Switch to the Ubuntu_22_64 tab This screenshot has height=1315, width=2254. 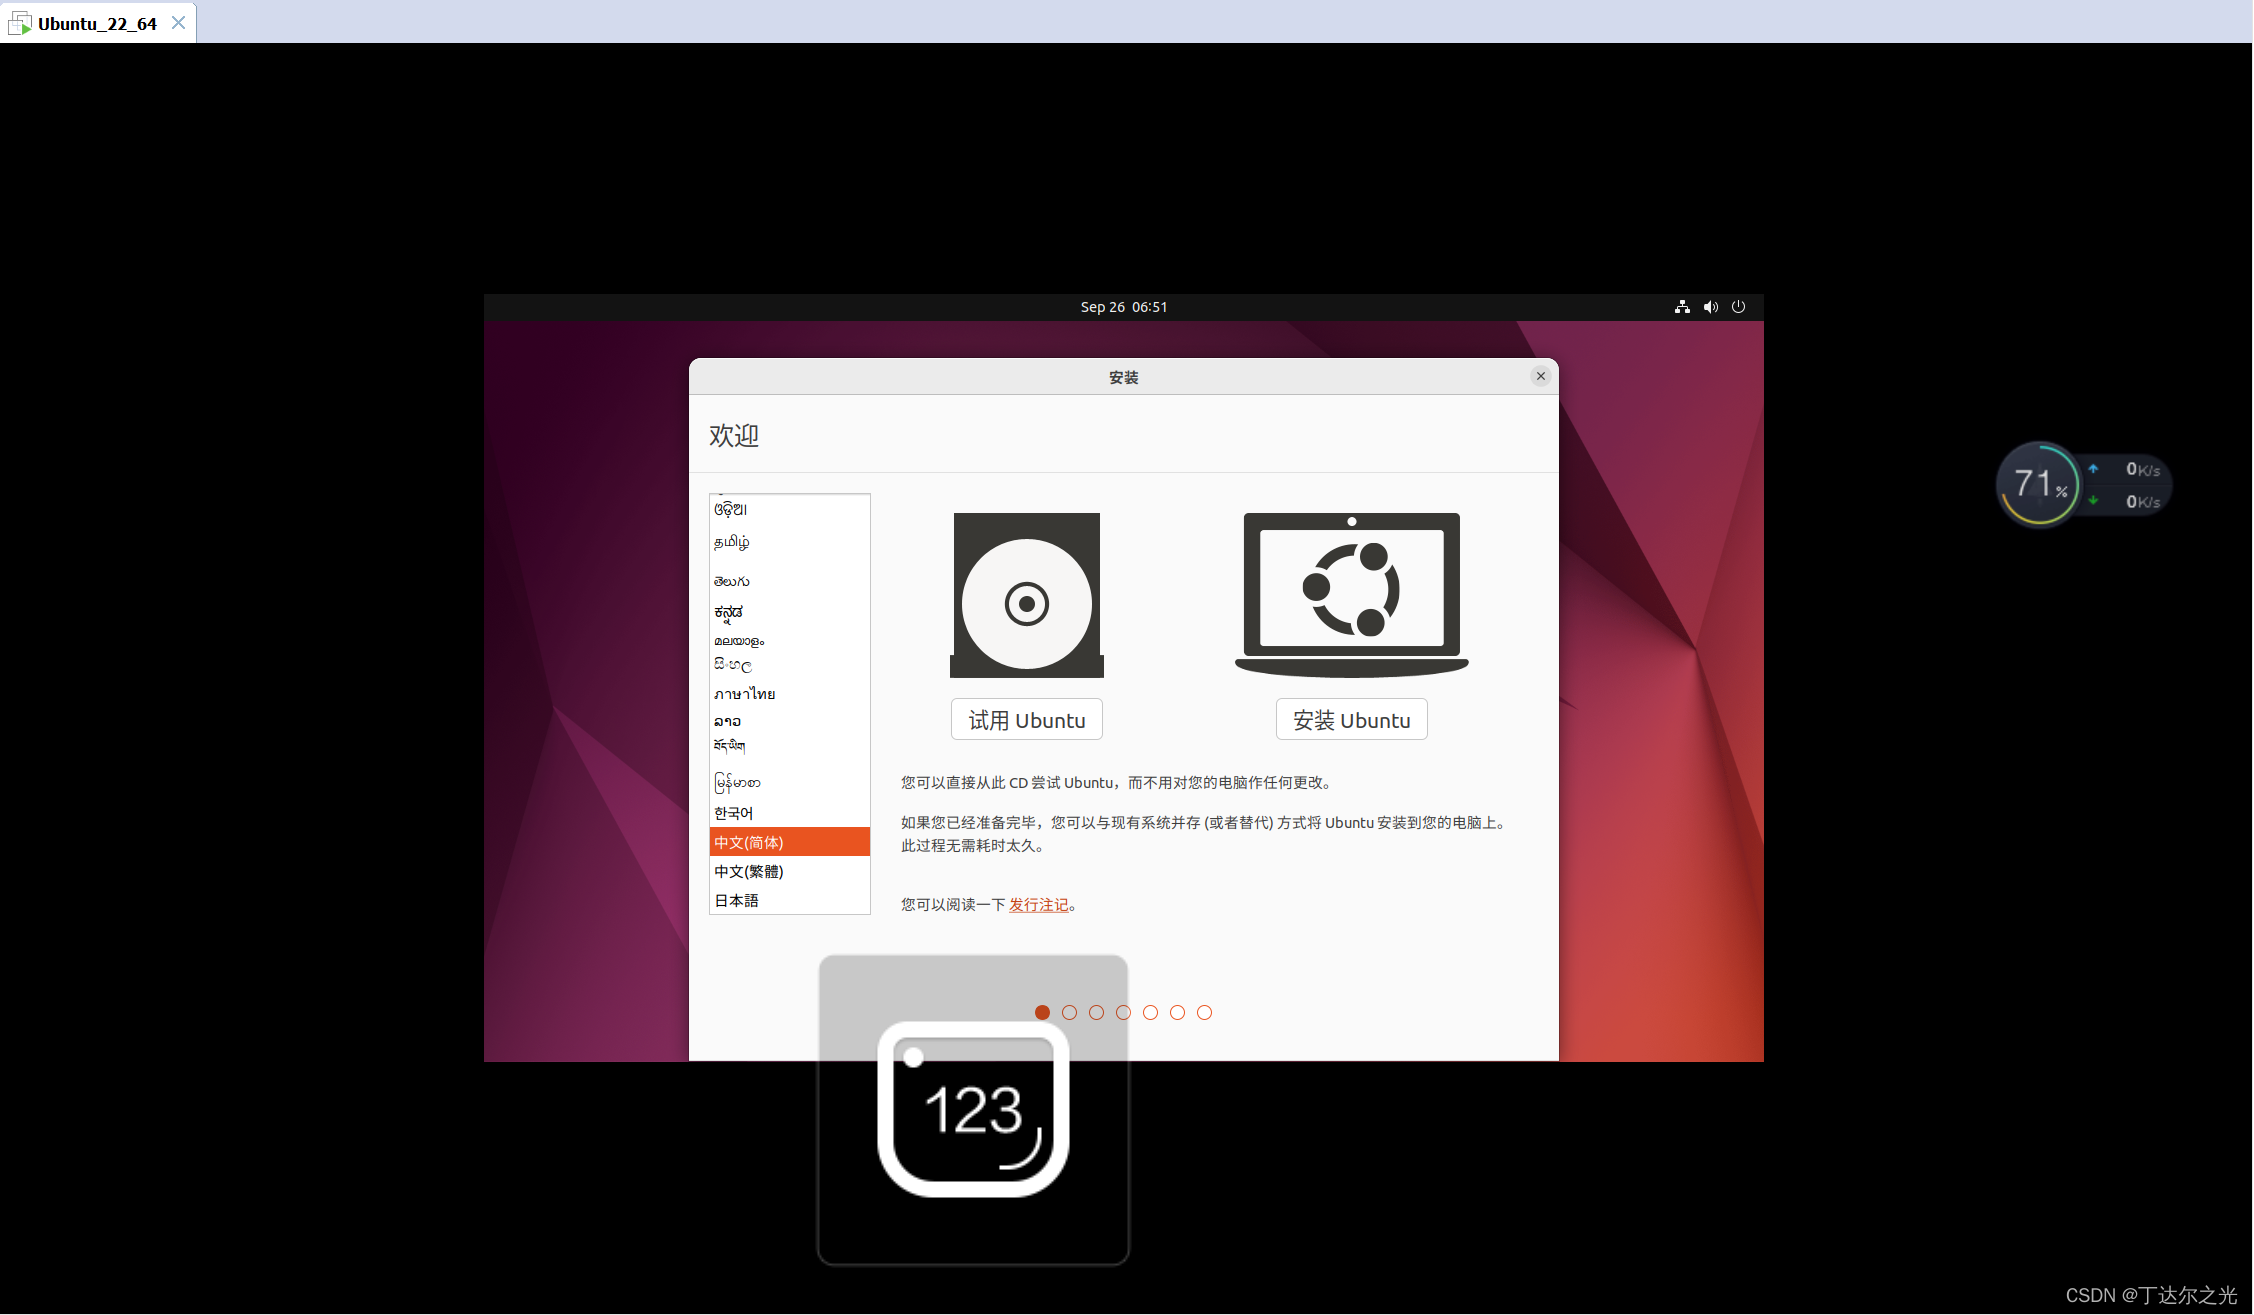pos(97,23)
